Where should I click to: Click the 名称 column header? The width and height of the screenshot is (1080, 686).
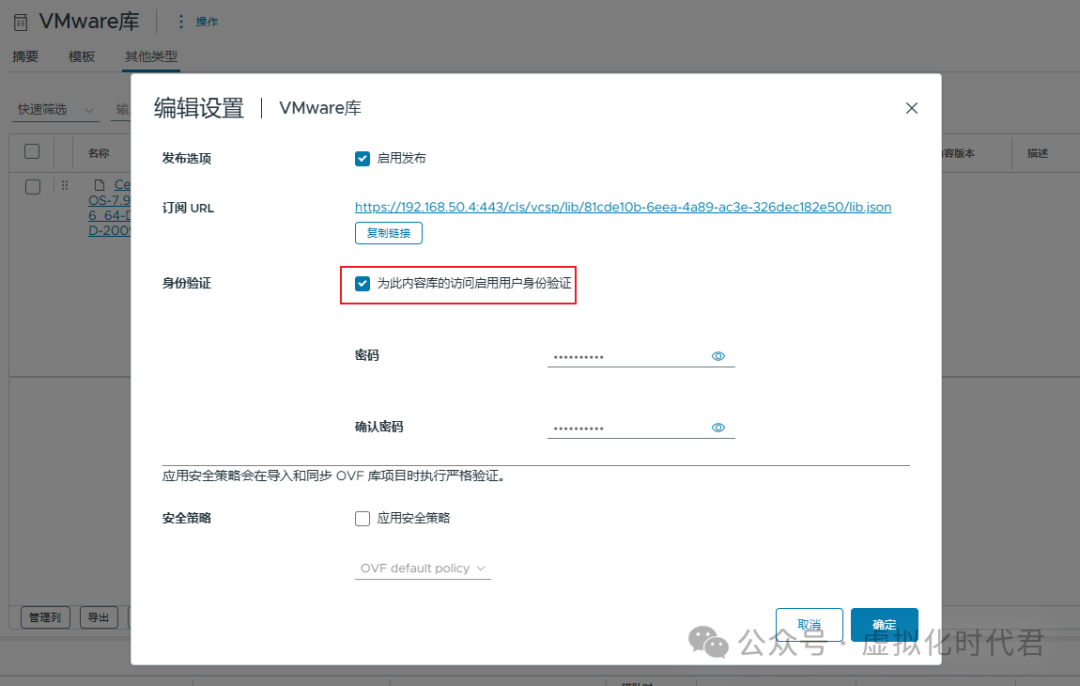(x=98, y=153)
